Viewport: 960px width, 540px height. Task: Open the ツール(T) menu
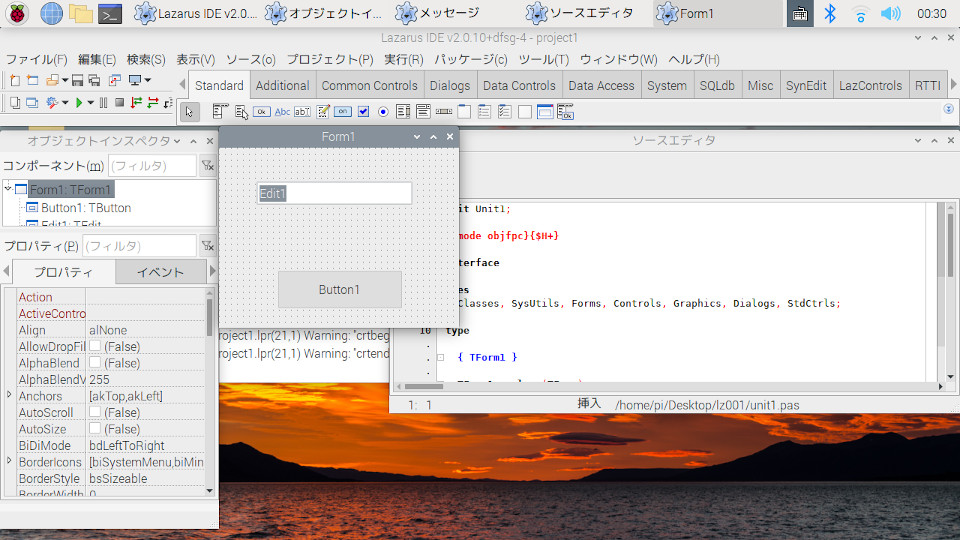coord(544,59)
